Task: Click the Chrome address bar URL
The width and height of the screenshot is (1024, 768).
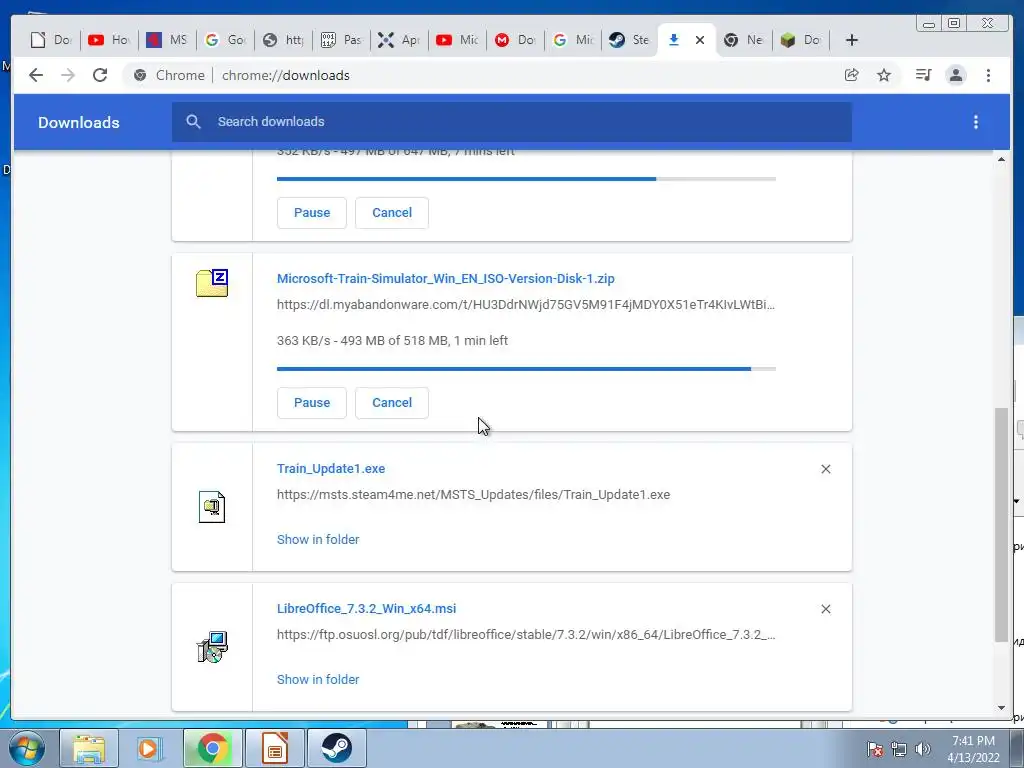Action: 285,75
